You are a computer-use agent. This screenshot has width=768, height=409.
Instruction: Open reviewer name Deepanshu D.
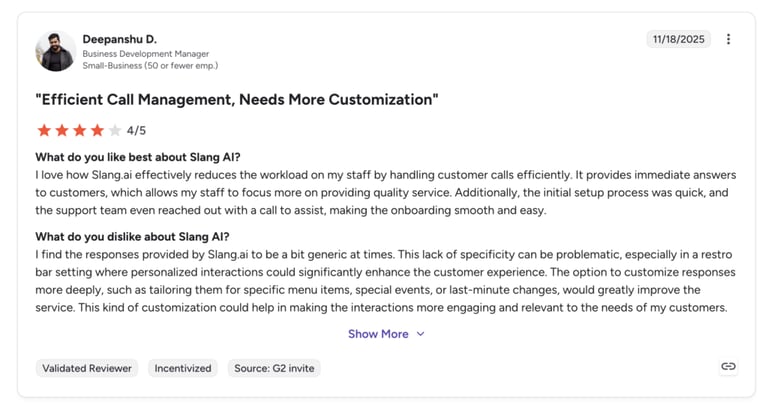click(120, 39)
